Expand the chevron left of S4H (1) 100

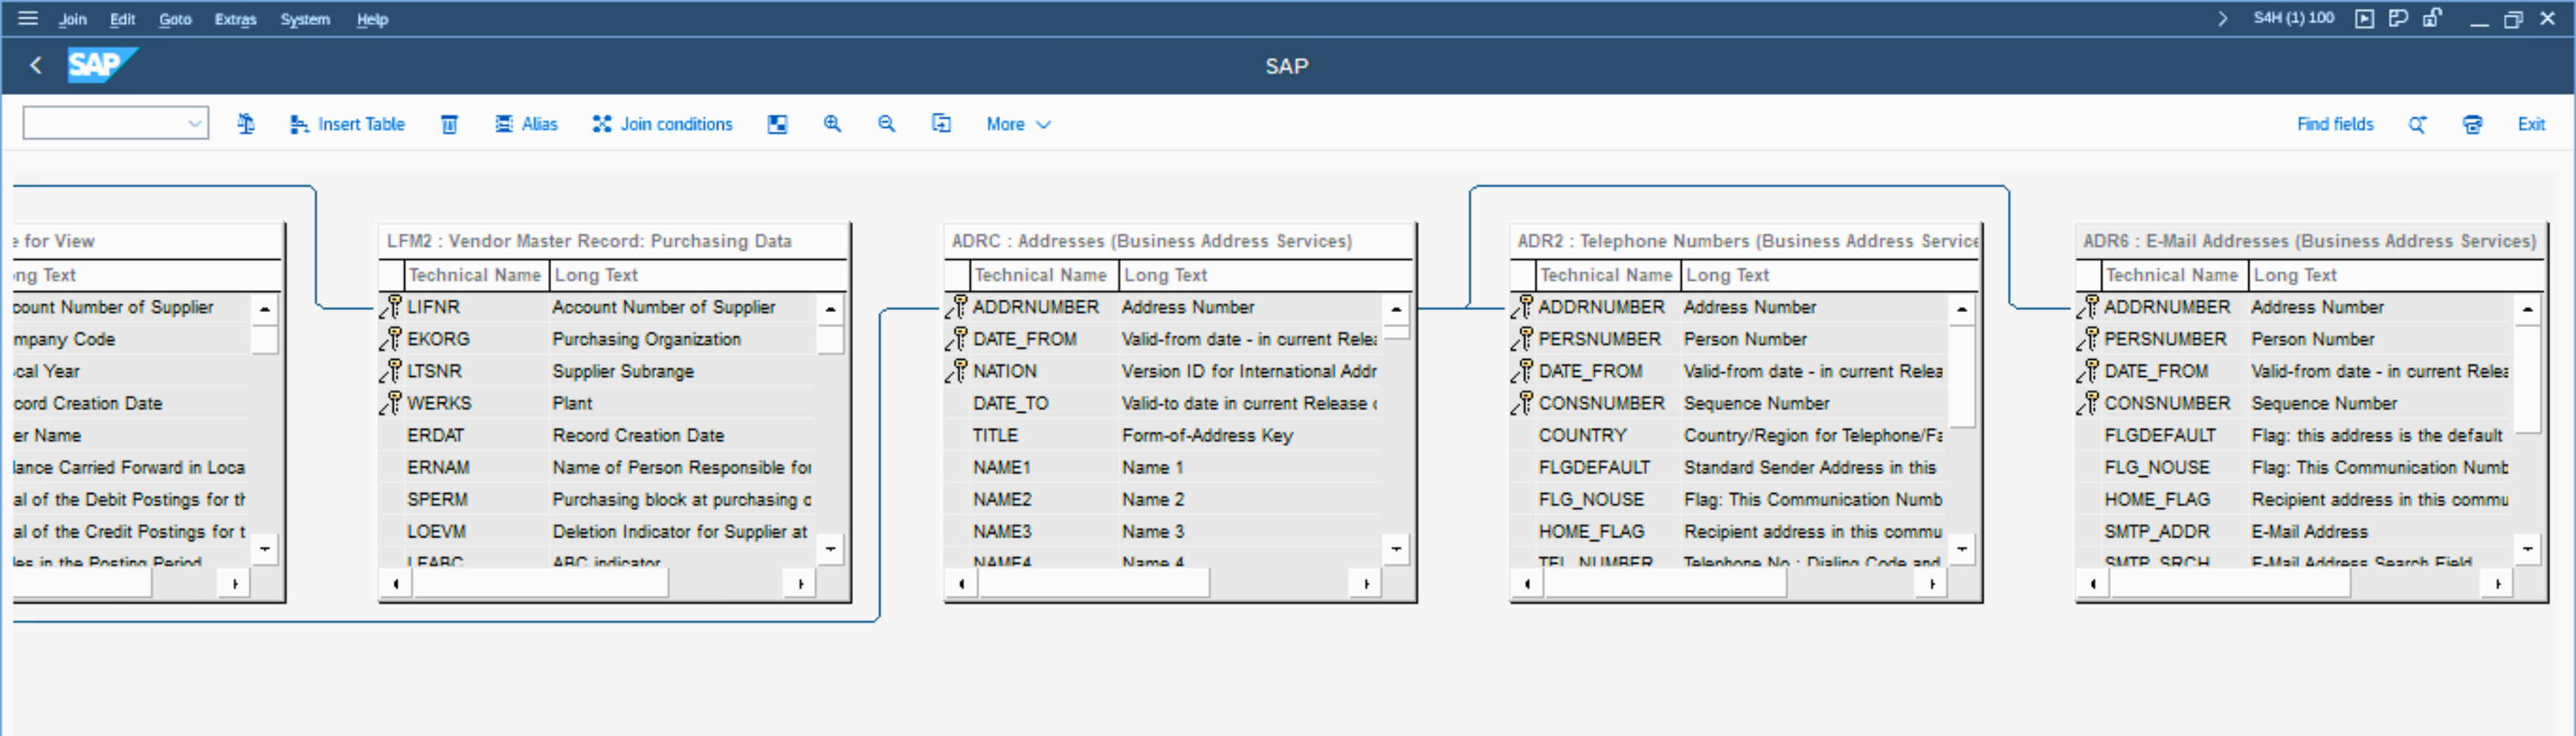pyautogui.click(x=2222, y=18)
